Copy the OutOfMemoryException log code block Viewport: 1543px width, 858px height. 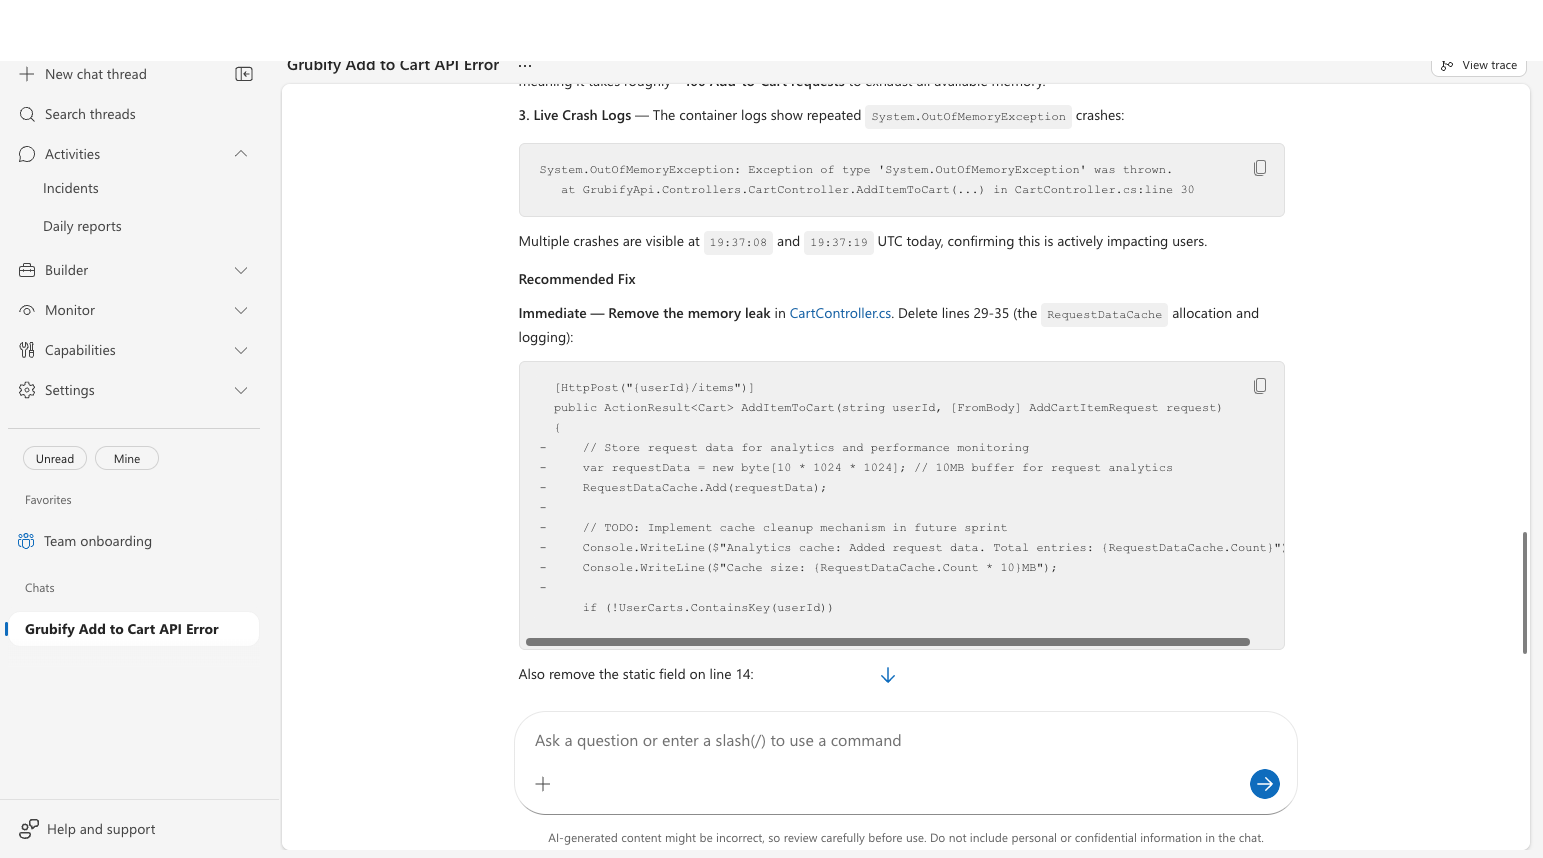pos(1260,168)
